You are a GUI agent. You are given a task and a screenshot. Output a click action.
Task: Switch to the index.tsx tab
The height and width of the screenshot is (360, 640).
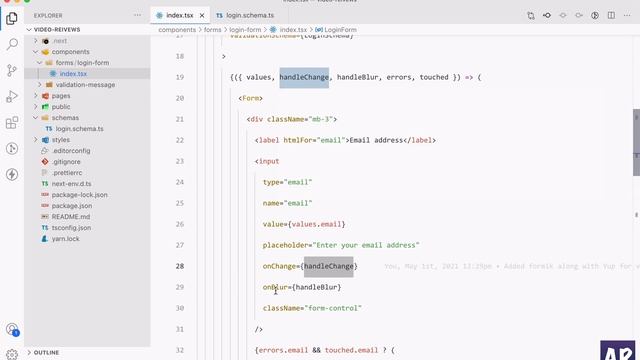180,16
